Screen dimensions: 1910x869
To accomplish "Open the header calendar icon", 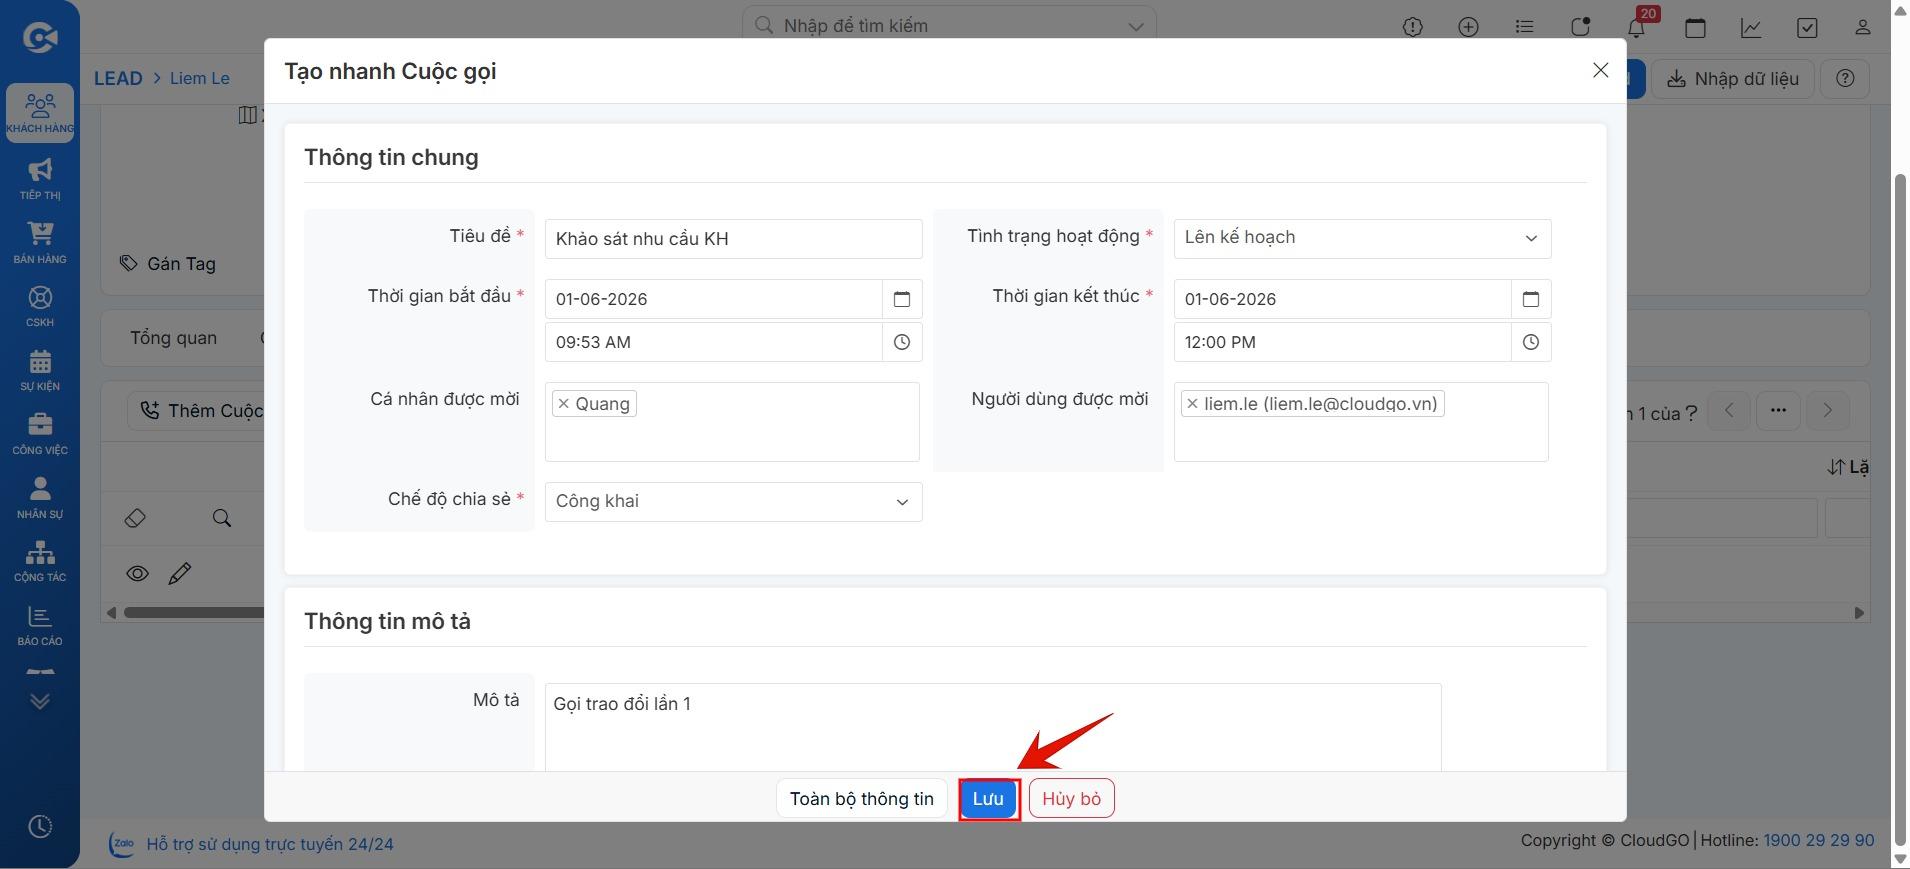I will pyautogui.click(x=1695, y=27).
